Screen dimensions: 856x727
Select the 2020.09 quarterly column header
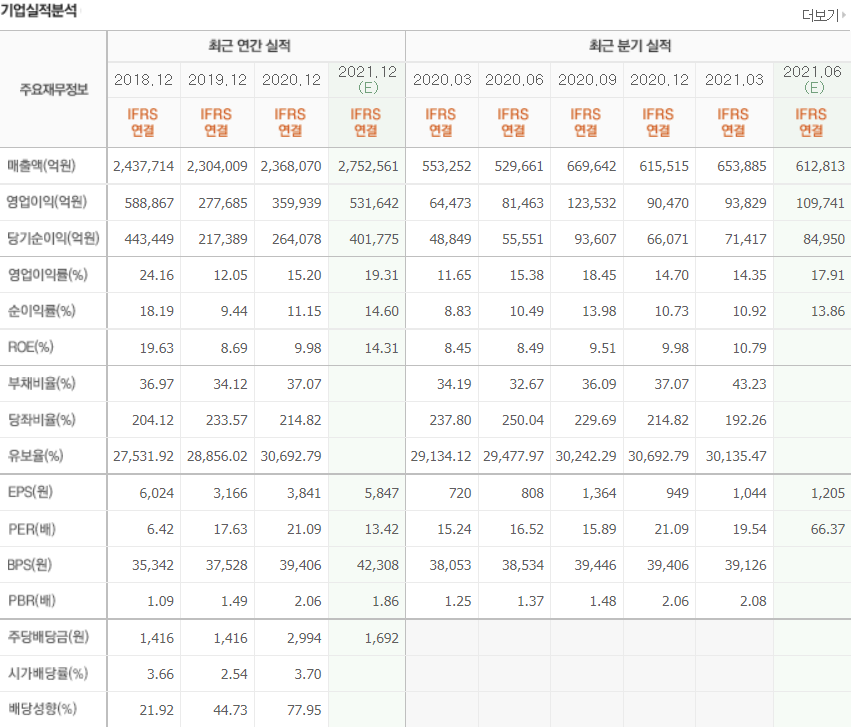pos(587,80)
